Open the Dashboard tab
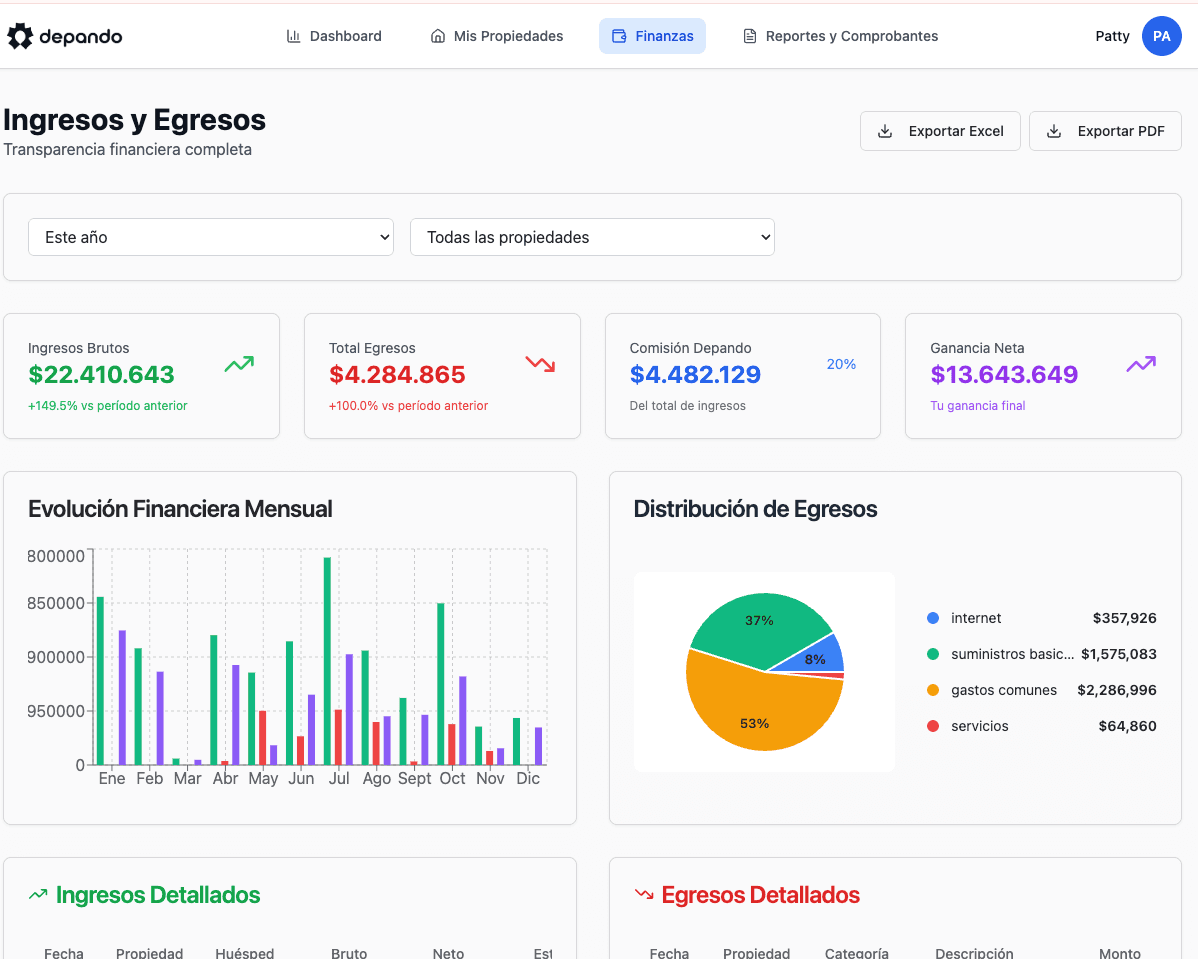 [334, 36]
